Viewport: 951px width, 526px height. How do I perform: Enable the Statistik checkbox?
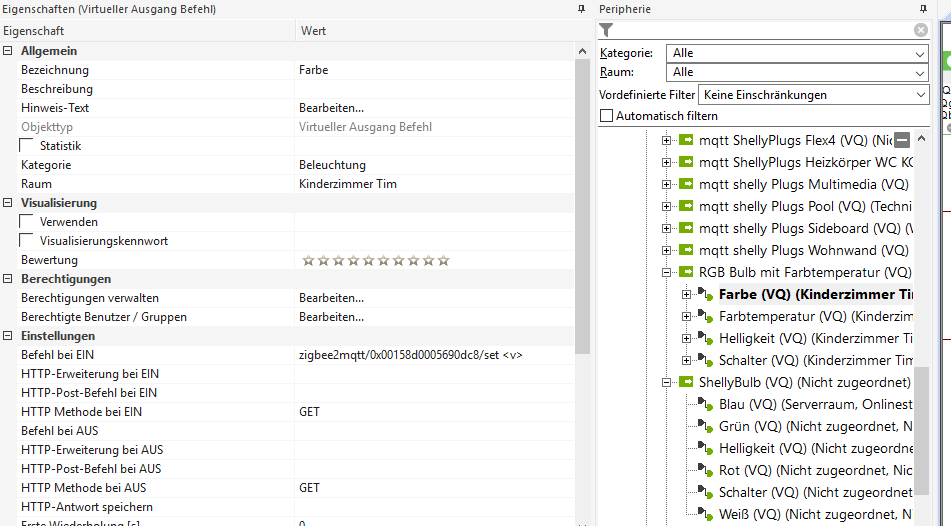[x=27, y=146]
